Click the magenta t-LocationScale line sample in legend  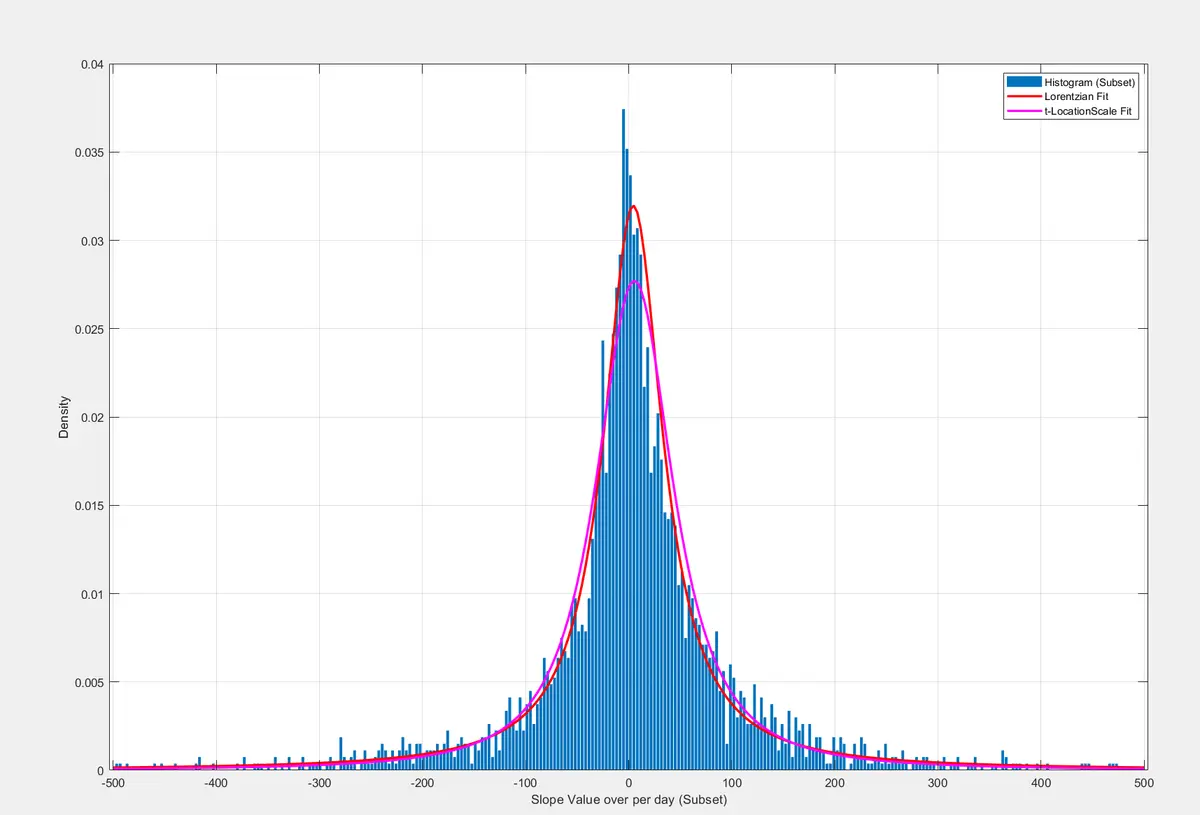coord(1022,111)
